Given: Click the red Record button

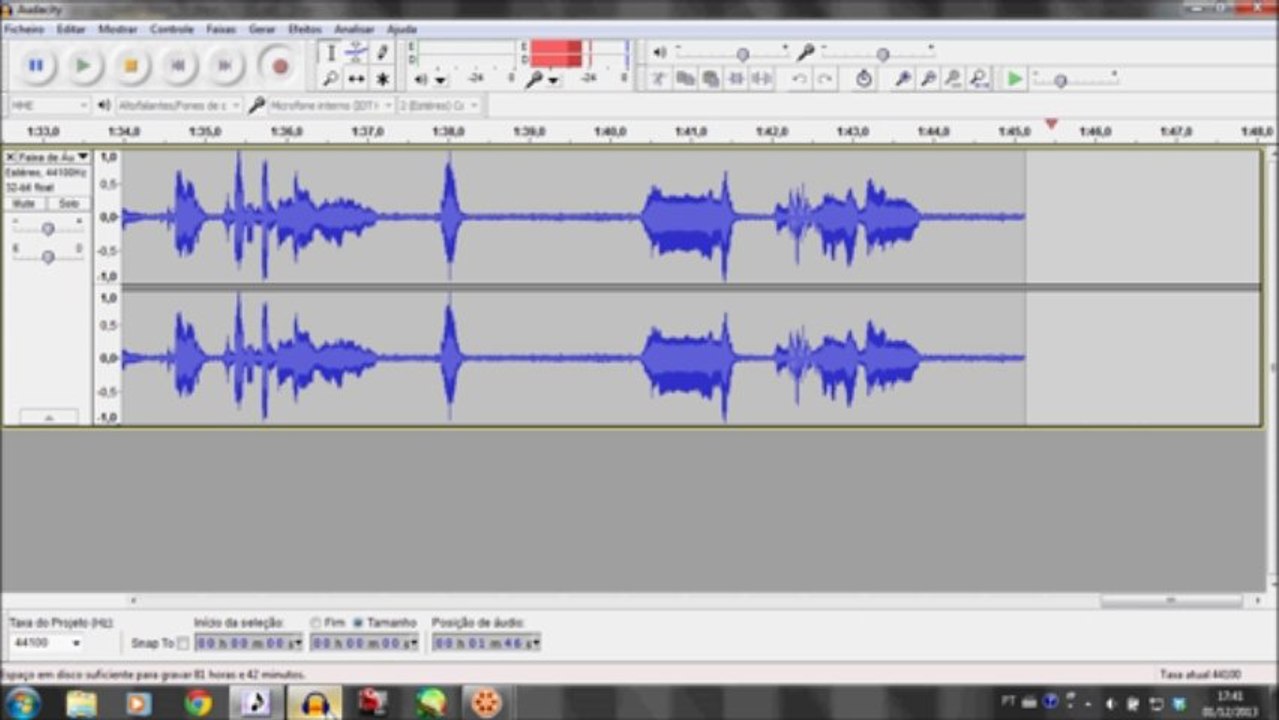Looking at the screenshot, I should click(x=280, y=66).
